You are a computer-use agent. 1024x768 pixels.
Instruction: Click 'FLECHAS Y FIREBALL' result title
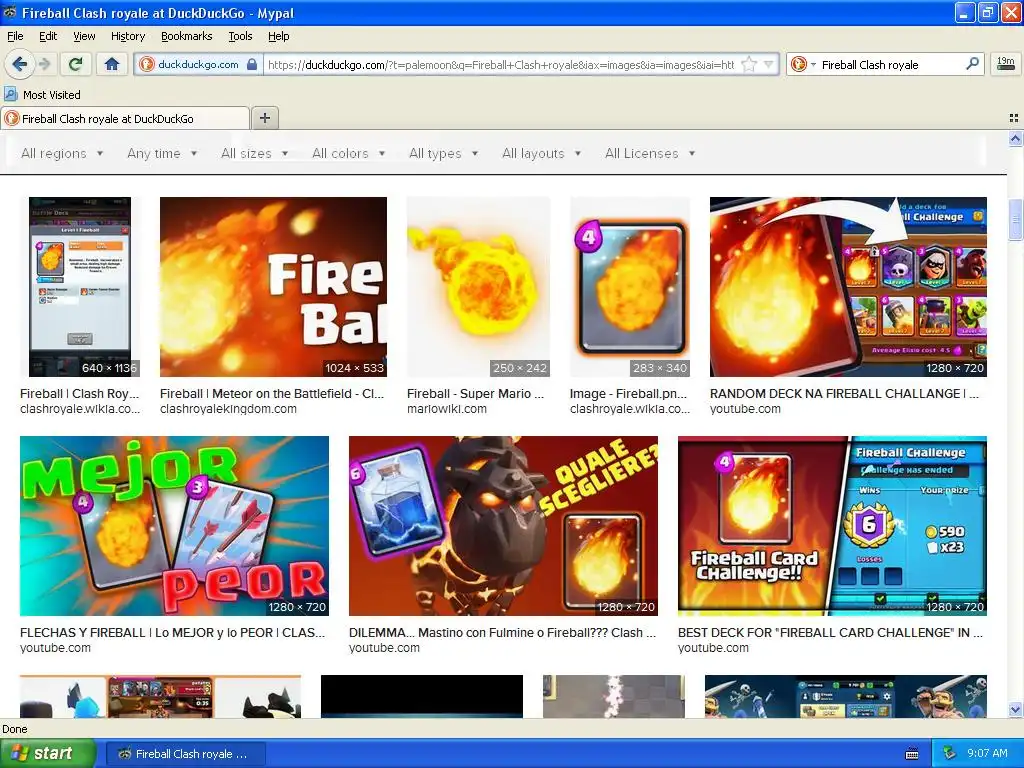172,633
